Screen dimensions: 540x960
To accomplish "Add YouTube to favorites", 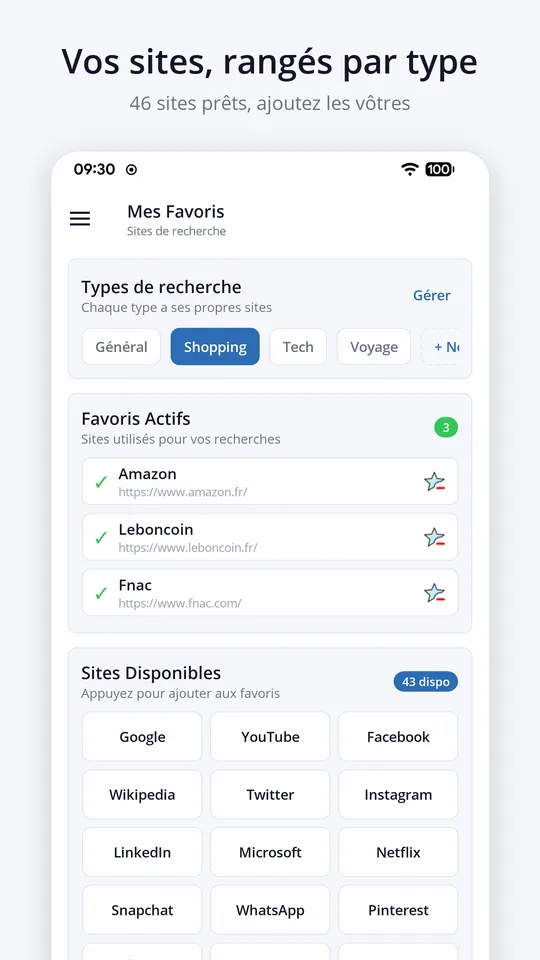I will pyautogui.click(x=270, y=737).
